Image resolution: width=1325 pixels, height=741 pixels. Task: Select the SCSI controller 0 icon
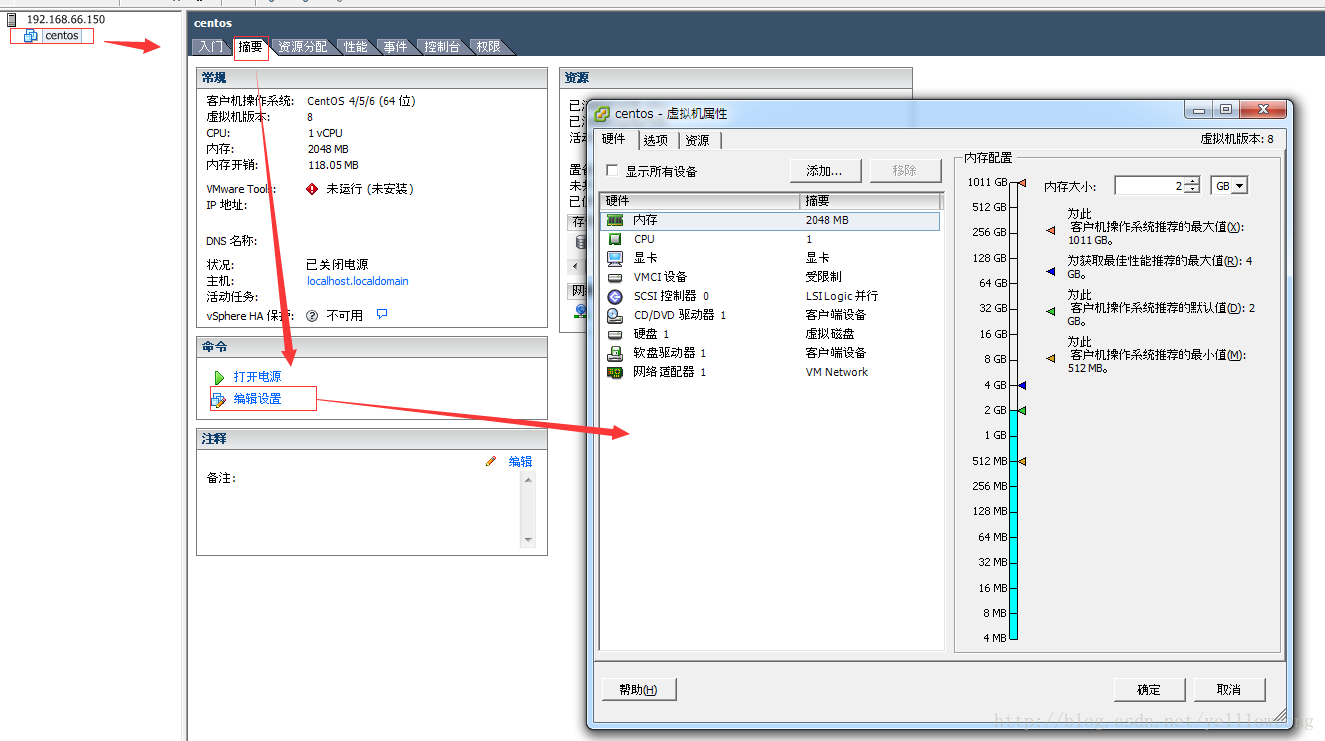point(615,296)
